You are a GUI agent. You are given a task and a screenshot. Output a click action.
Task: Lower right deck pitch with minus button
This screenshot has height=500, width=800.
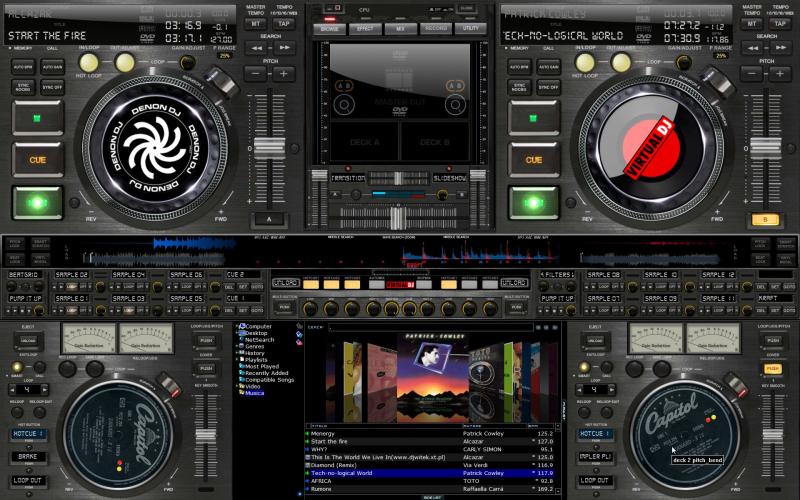(x=752, y=73)
